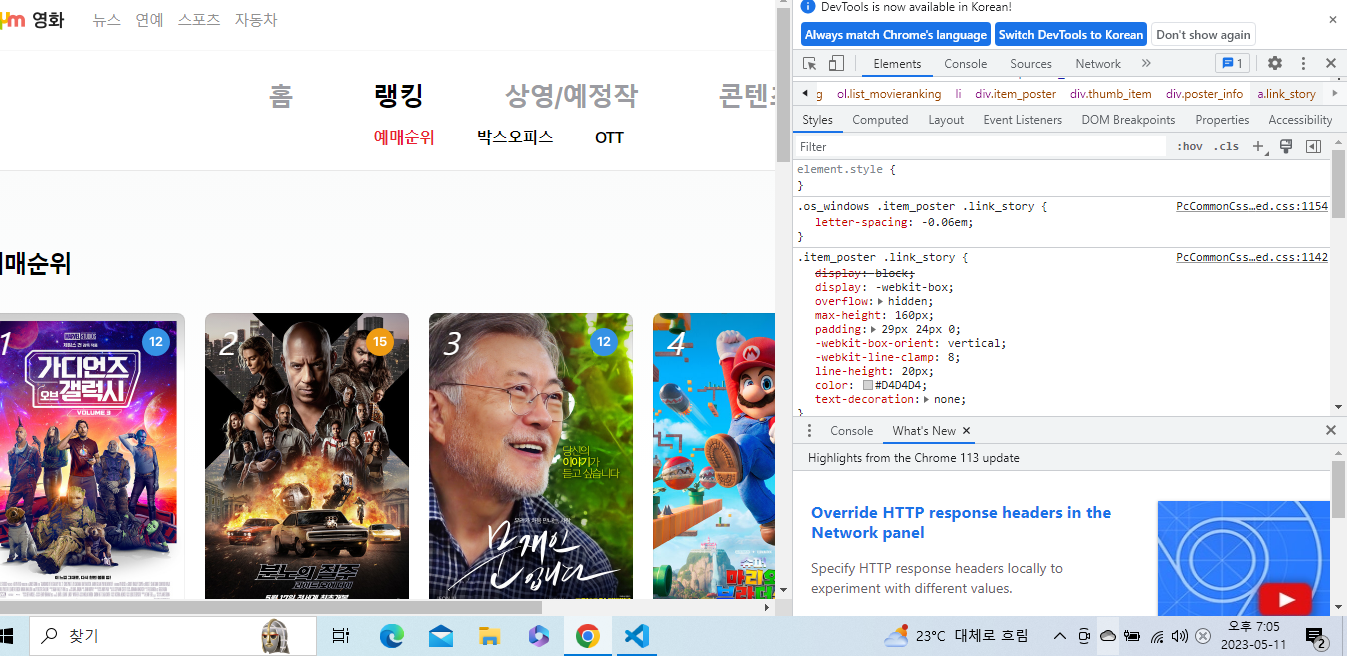Viewport: 1347px width, 656px height.
Task: Open PcCommonCss source link at line 1142
Action: tap(1252, 257)
